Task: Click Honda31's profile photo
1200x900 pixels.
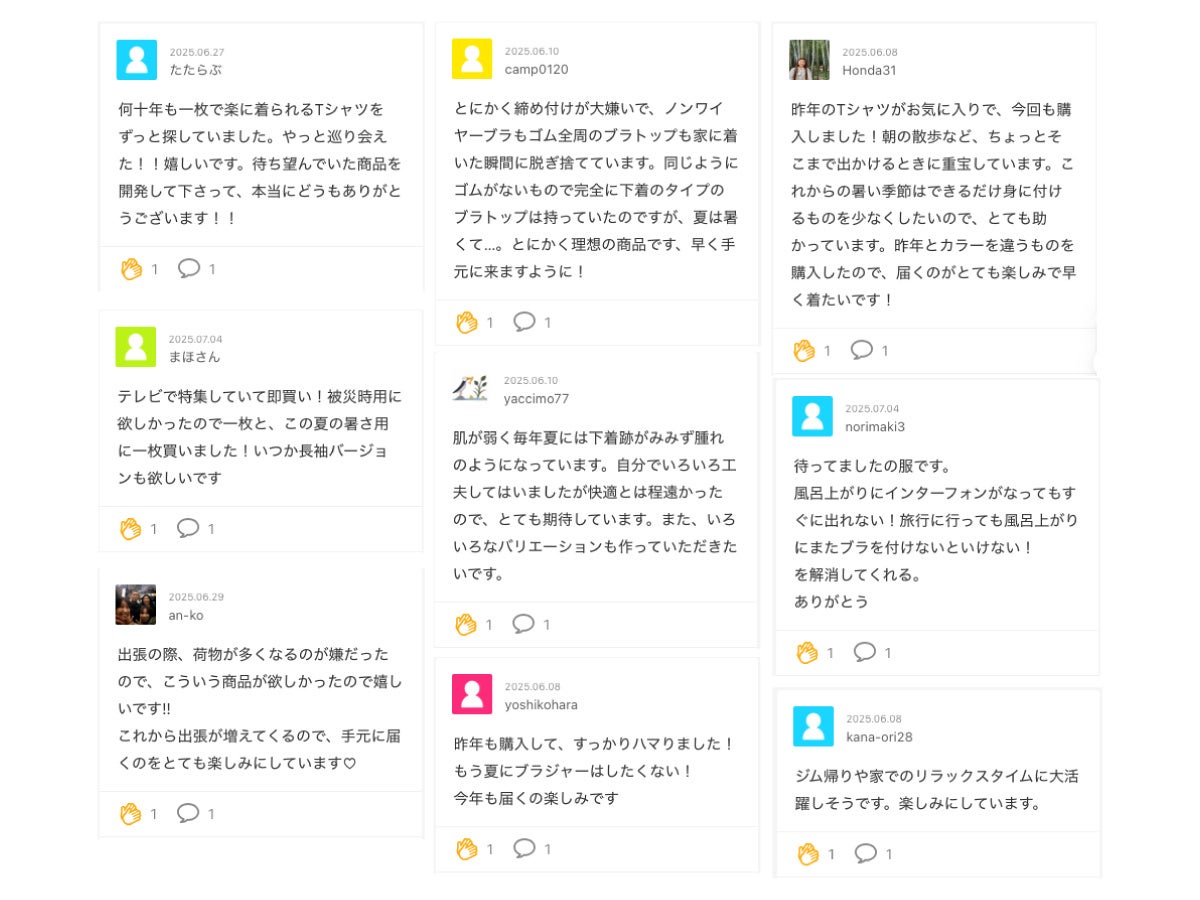Action: (x=809, y=60)
